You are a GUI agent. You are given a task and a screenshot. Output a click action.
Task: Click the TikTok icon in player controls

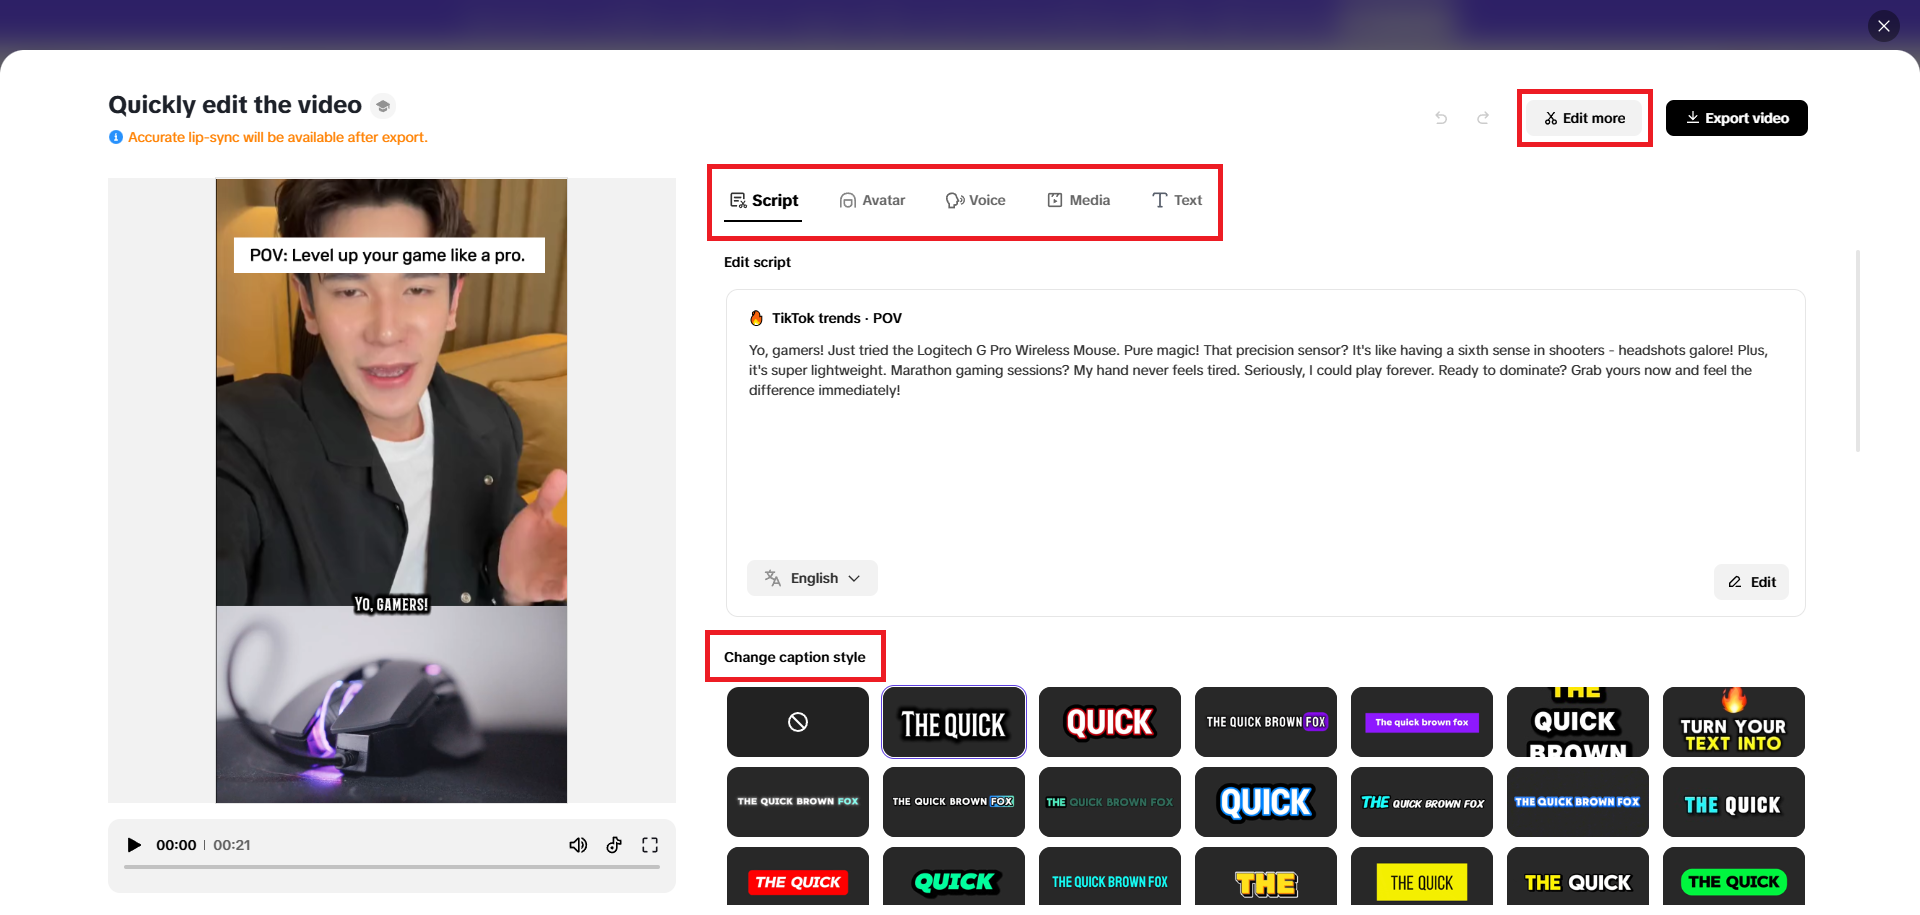click(614, 845)
